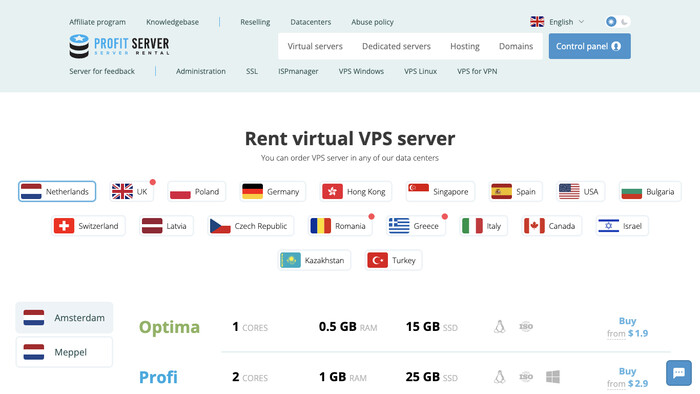Choose the Turkey flag button

click(393, 260)
